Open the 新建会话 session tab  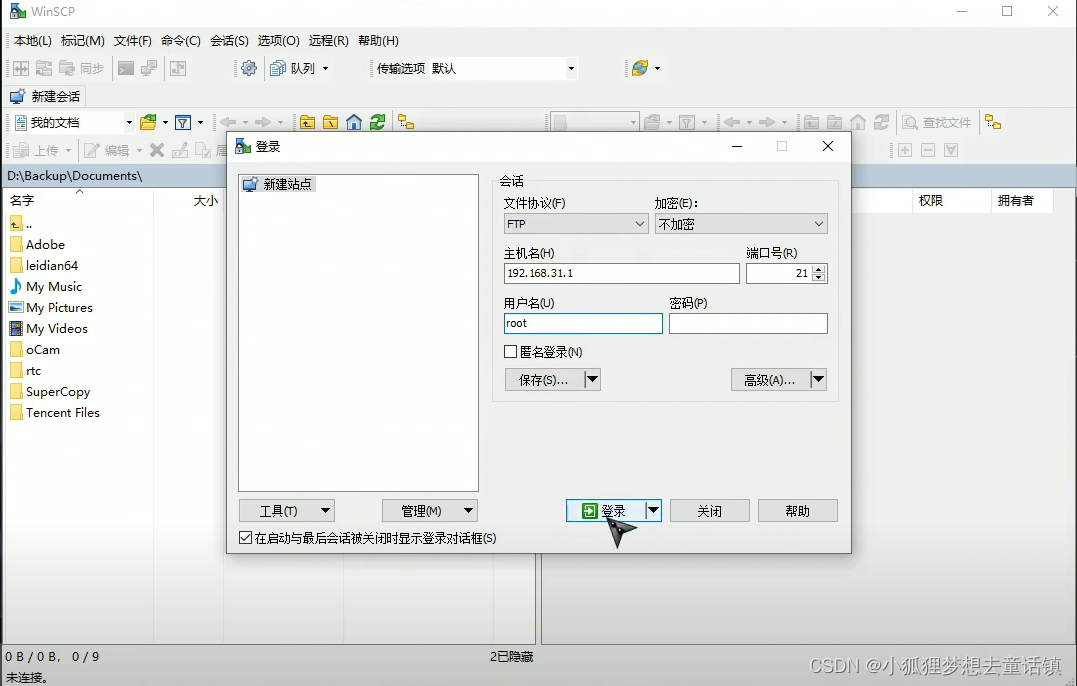pyautogui.click(x=45, y=96)
